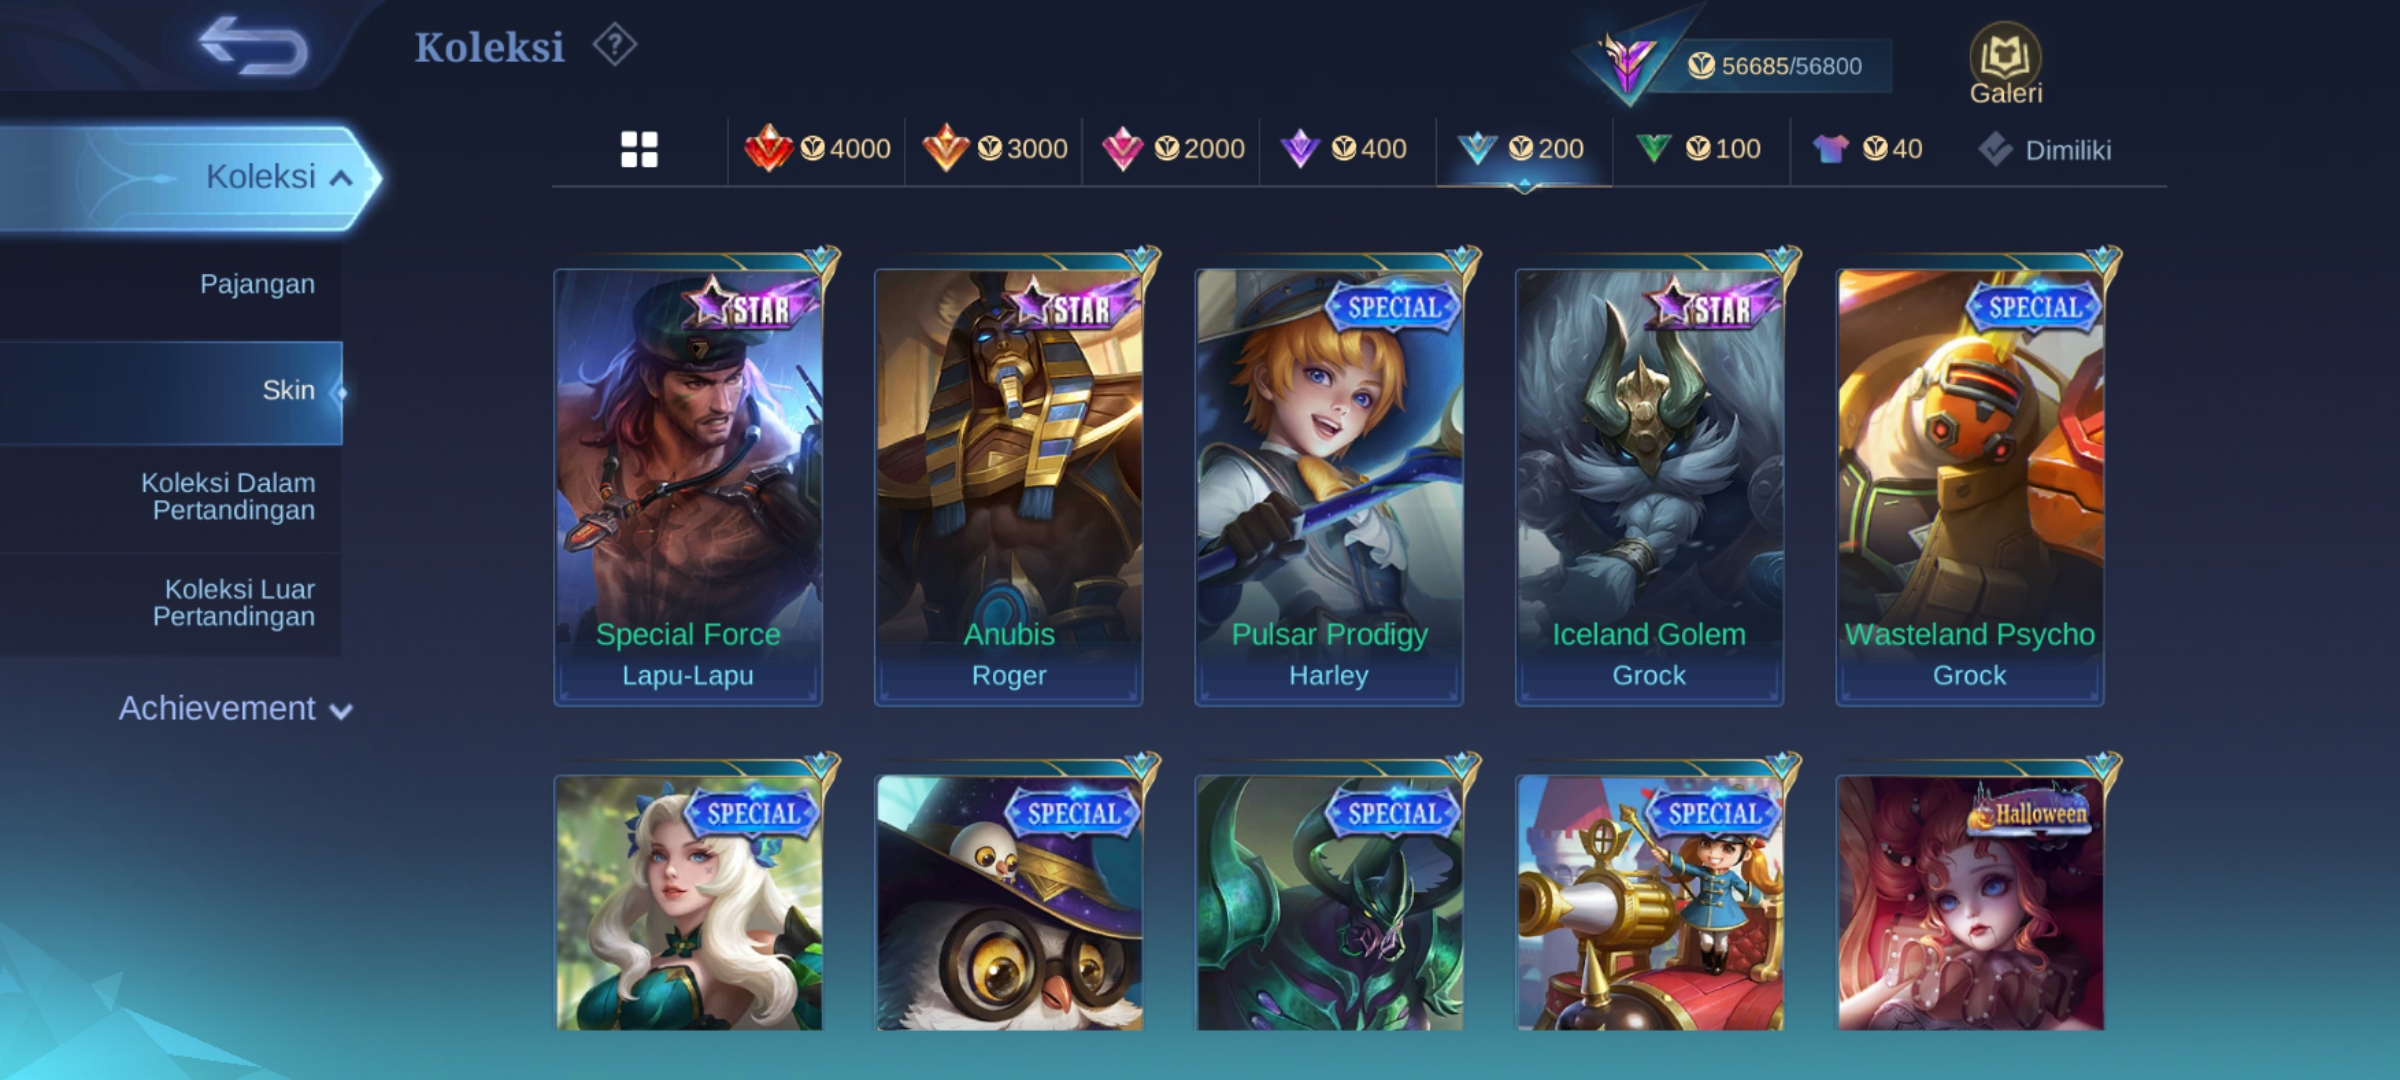Image resolution: width=2400 pixels, height=1080 pixels.
Task: Filter skins by 400 points tier
Action: (x=1343, y=149)
